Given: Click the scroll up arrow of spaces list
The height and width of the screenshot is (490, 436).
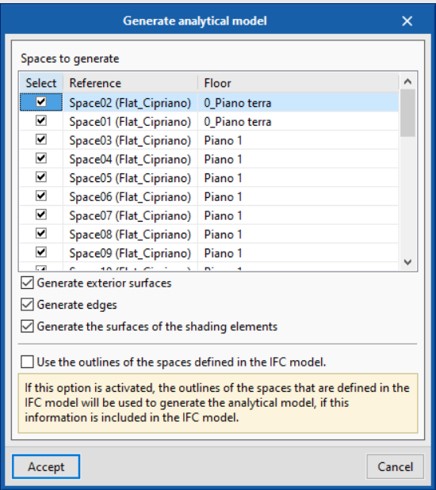Looking at the screenshot, I should (x=408, y=82).
